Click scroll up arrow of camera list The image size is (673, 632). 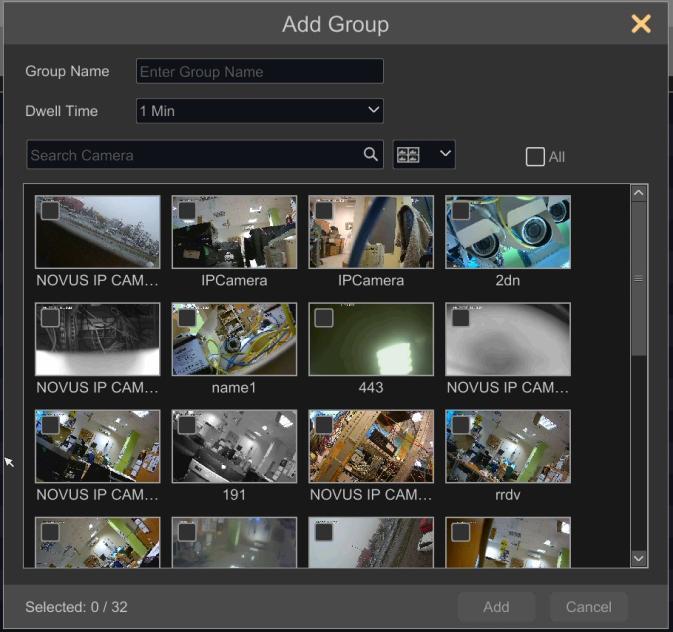639,193
